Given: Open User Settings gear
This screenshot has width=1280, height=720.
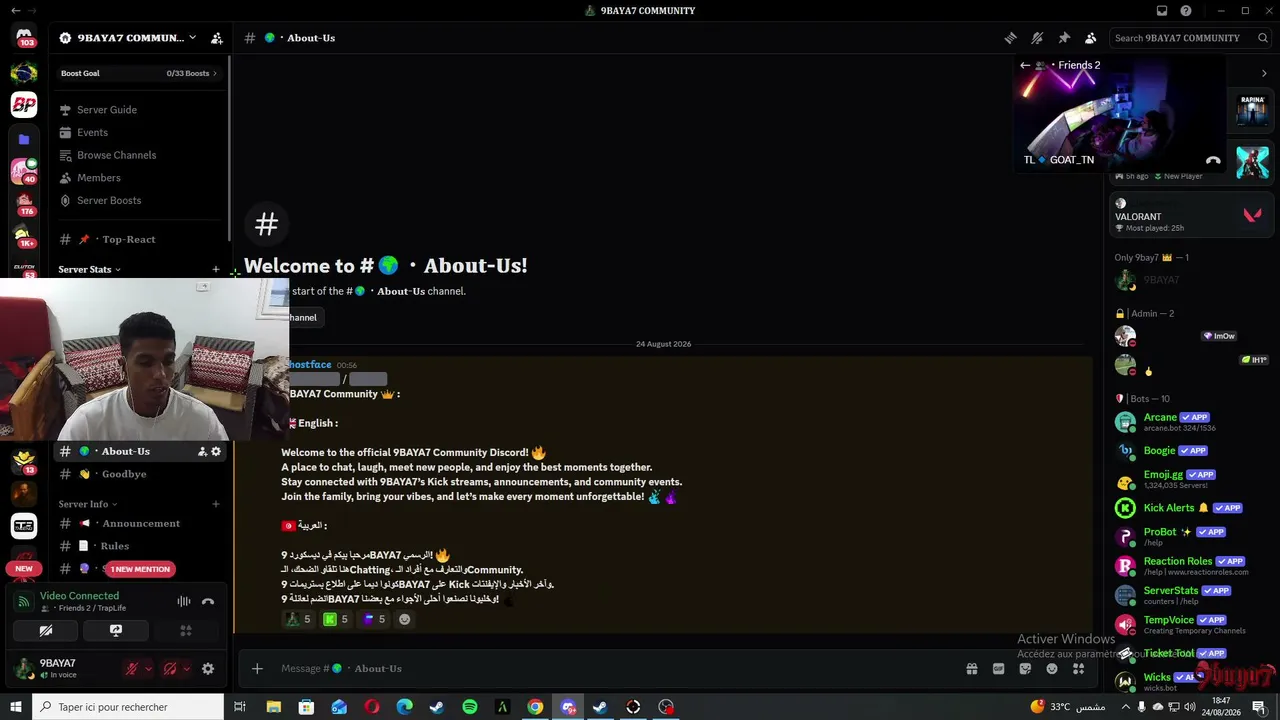Looking at the screenshot, I should click(208, 669).
